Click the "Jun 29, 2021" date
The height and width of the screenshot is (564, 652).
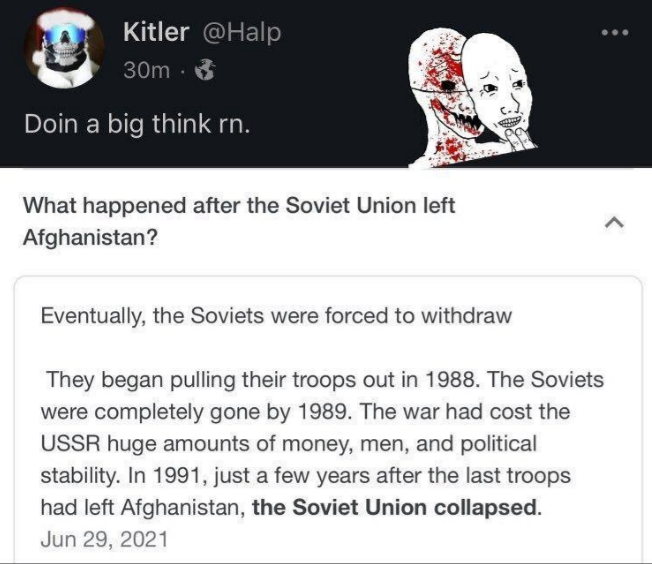pos(104,539)
